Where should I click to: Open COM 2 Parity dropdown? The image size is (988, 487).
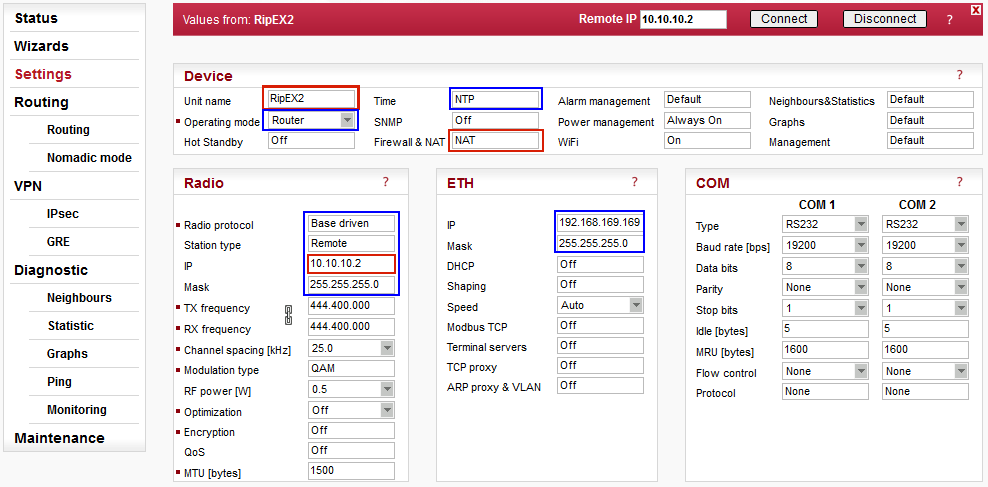926,287
